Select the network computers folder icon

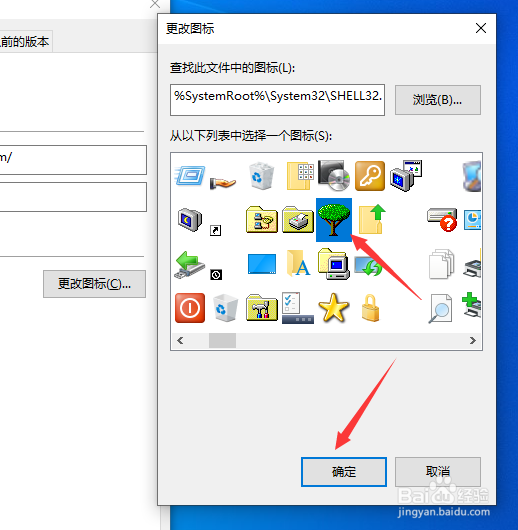tap(262, 220)
